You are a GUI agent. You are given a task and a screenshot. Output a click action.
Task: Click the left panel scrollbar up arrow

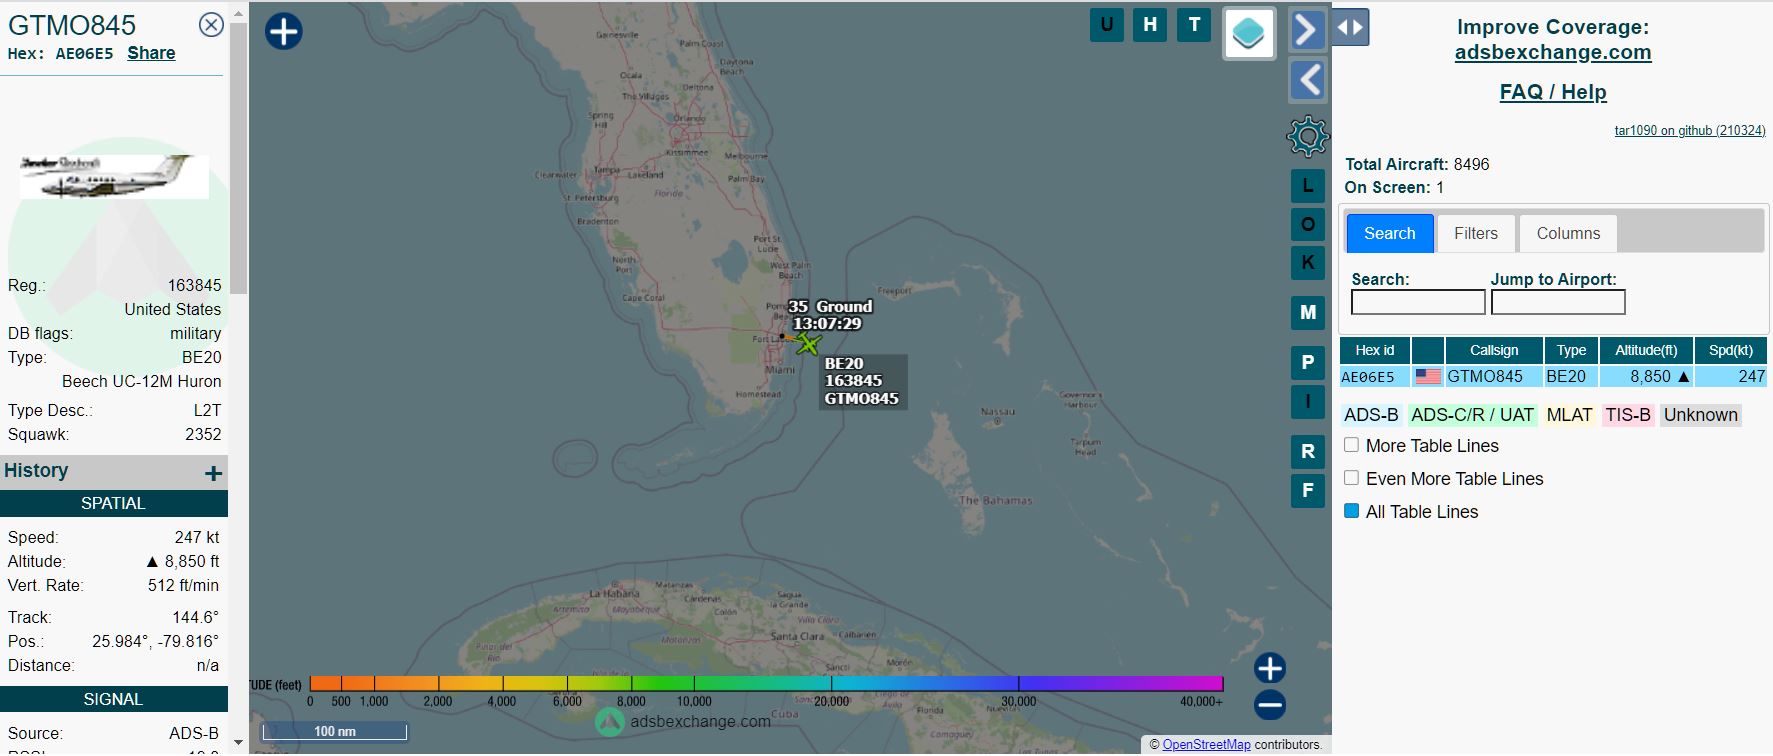click(x=238, y=14)
